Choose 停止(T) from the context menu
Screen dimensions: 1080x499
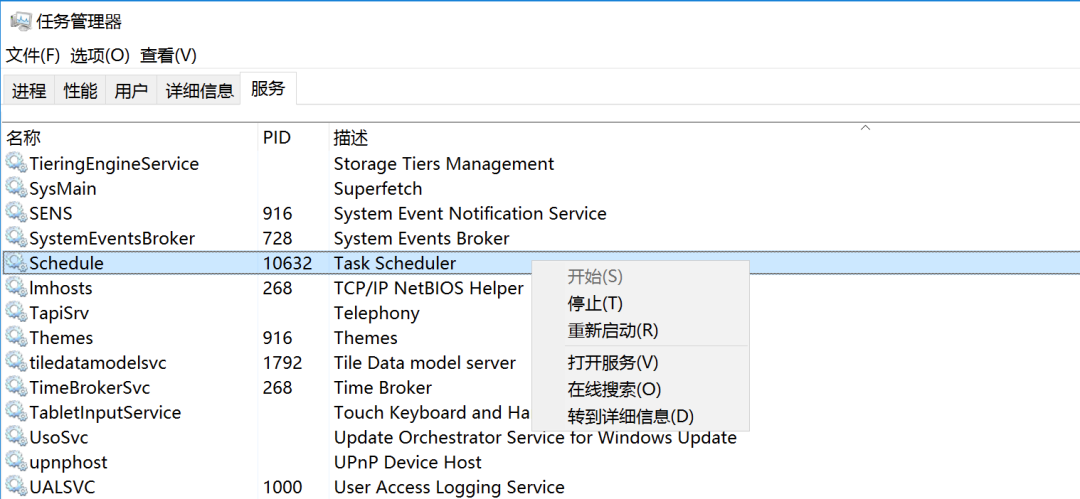[x=596, y=303]
